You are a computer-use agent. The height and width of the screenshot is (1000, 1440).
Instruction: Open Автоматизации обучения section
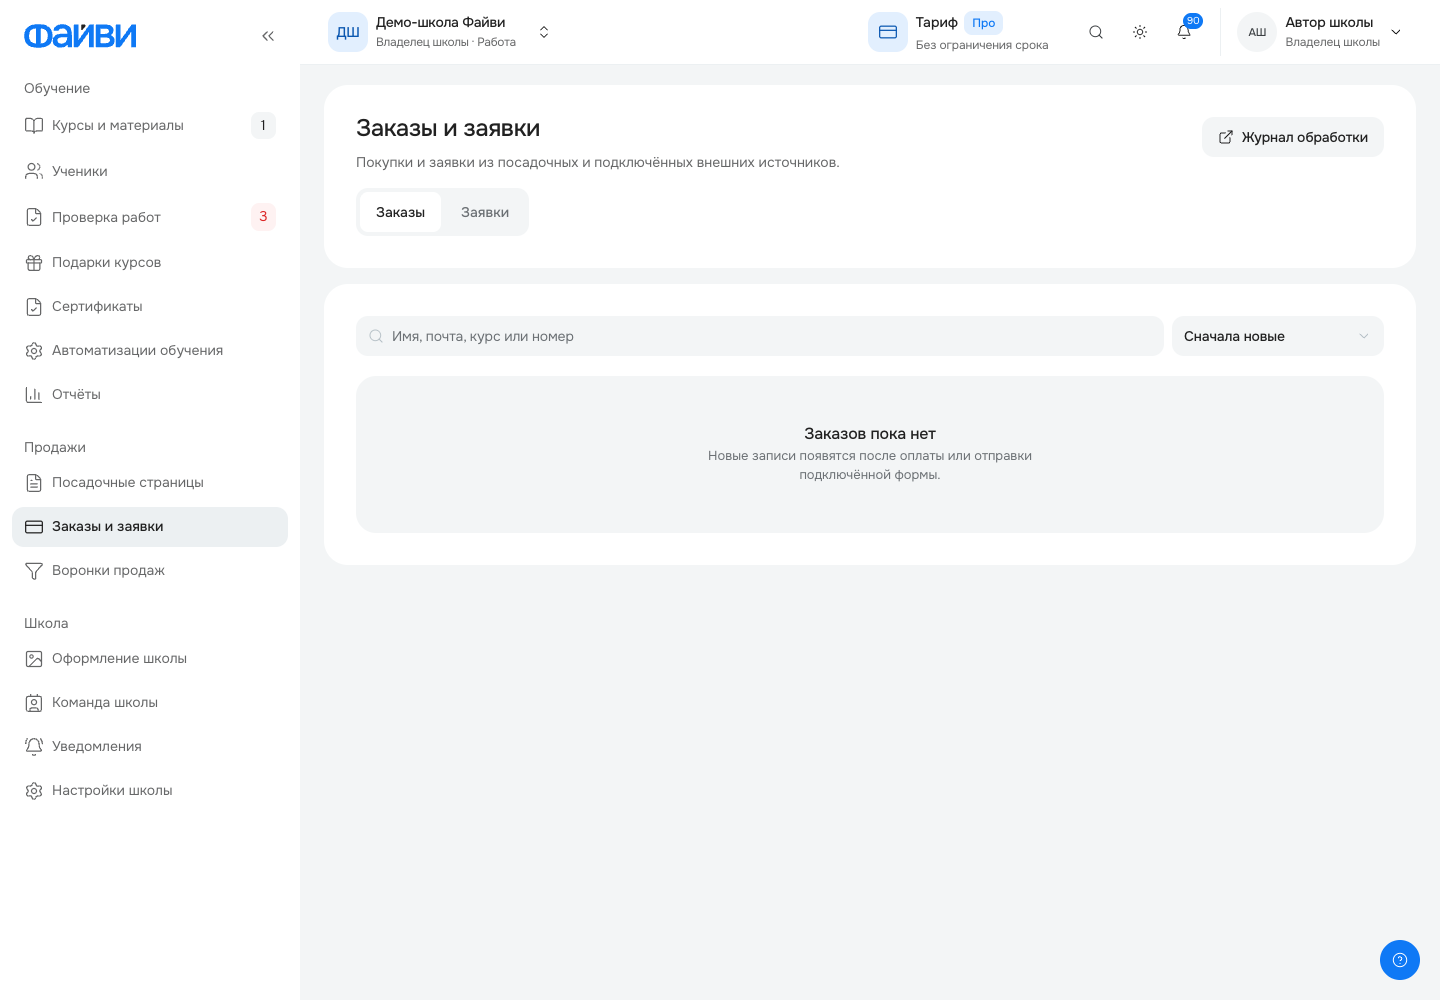click(x=150, y=350)
